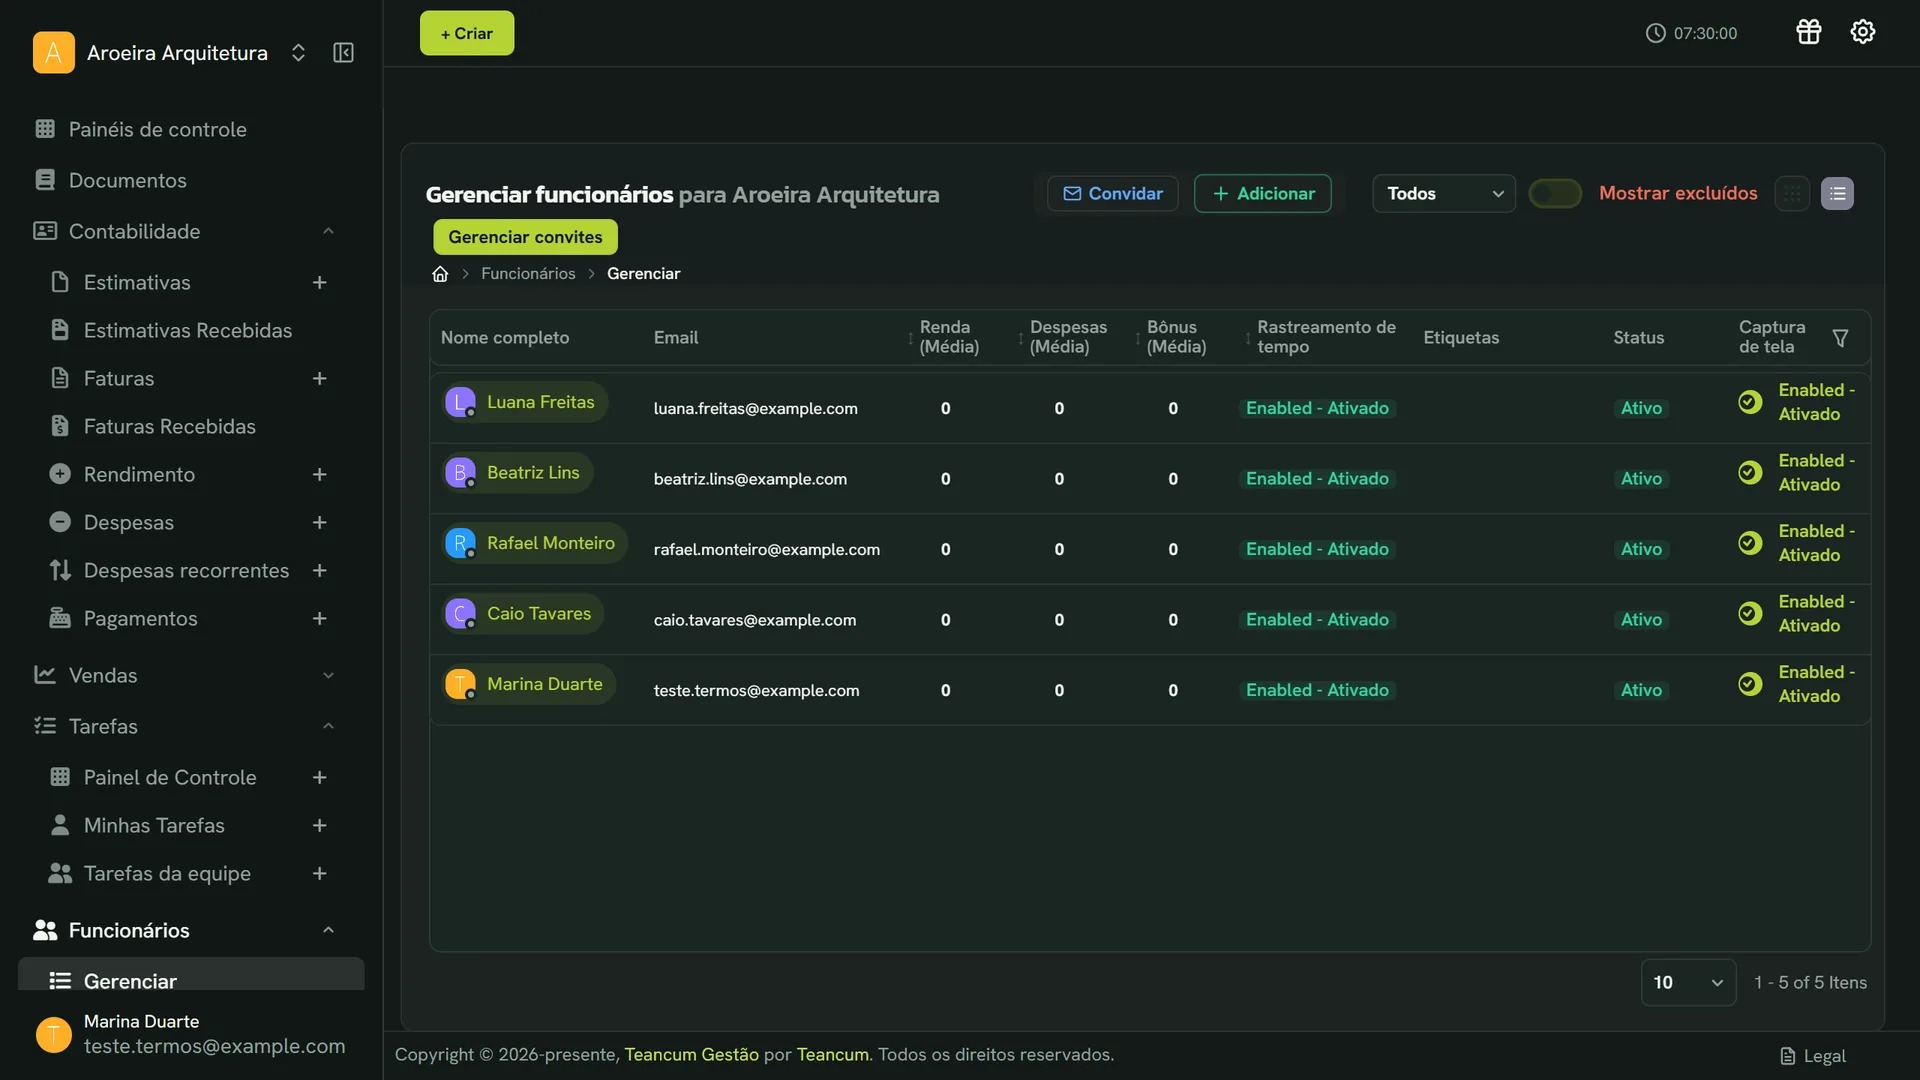Open page size dropdown showing 10
1920x1080 pixels.
[1688, 983]
